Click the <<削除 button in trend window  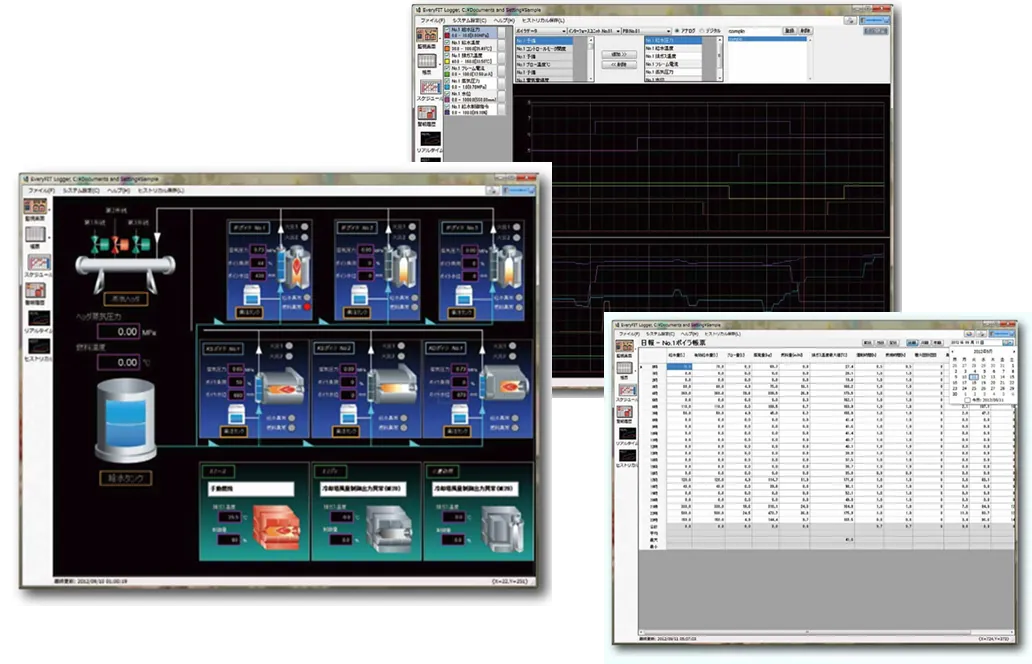tap(619, 64)
